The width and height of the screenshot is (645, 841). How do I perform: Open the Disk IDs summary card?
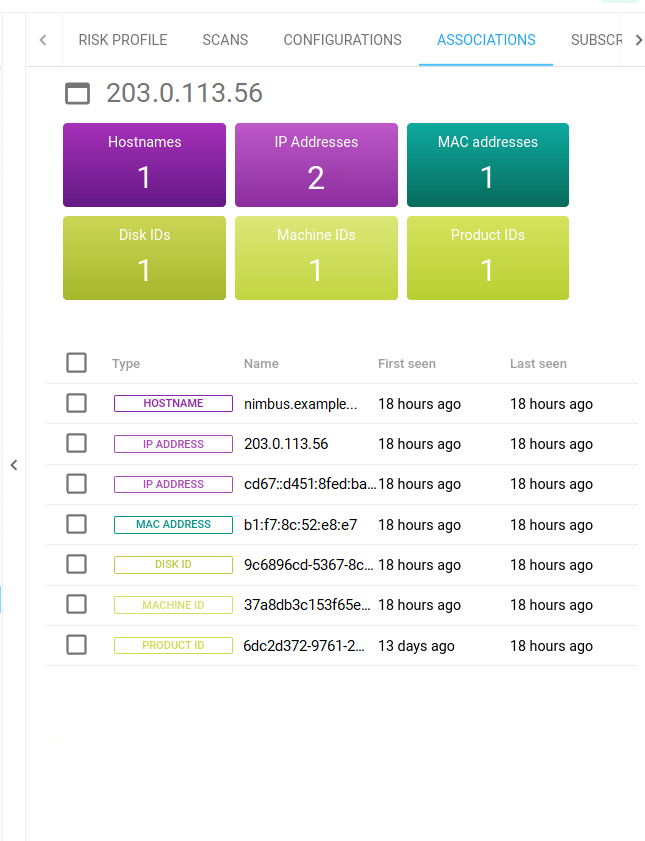click(144, 258)
